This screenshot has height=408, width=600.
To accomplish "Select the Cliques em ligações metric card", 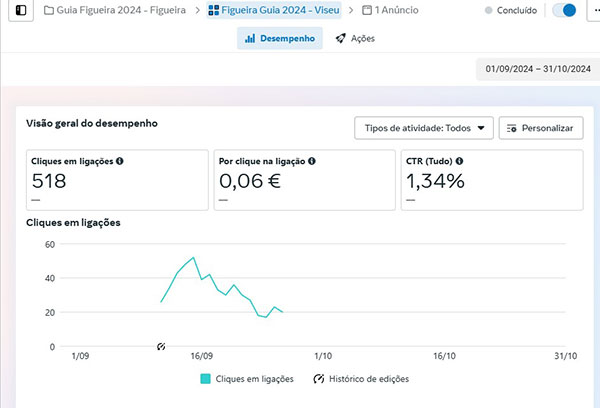I will coord(117,180).
